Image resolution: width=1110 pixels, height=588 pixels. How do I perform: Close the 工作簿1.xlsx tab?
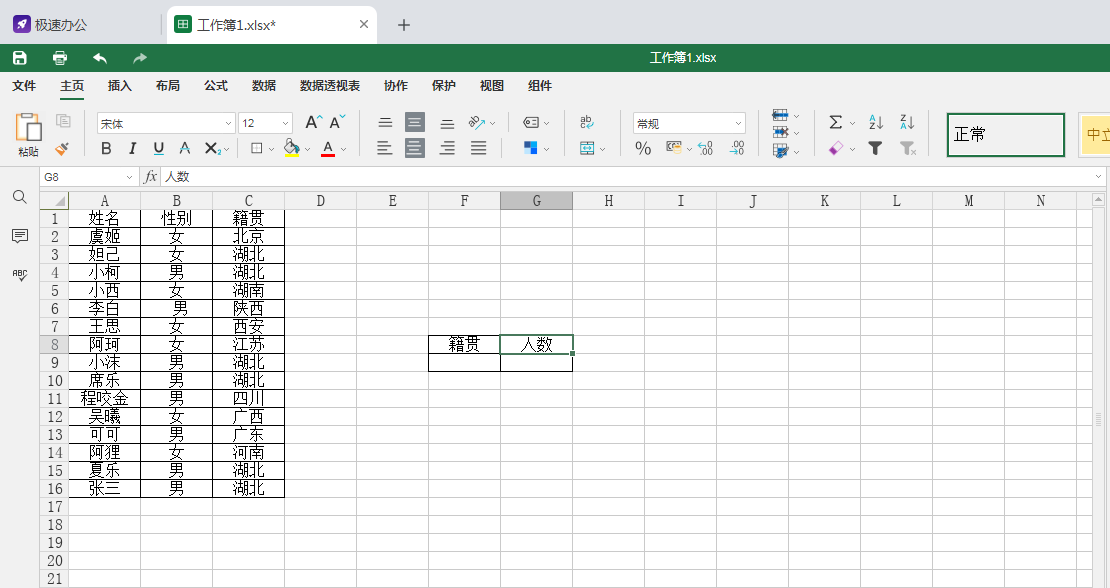(364, 25)
